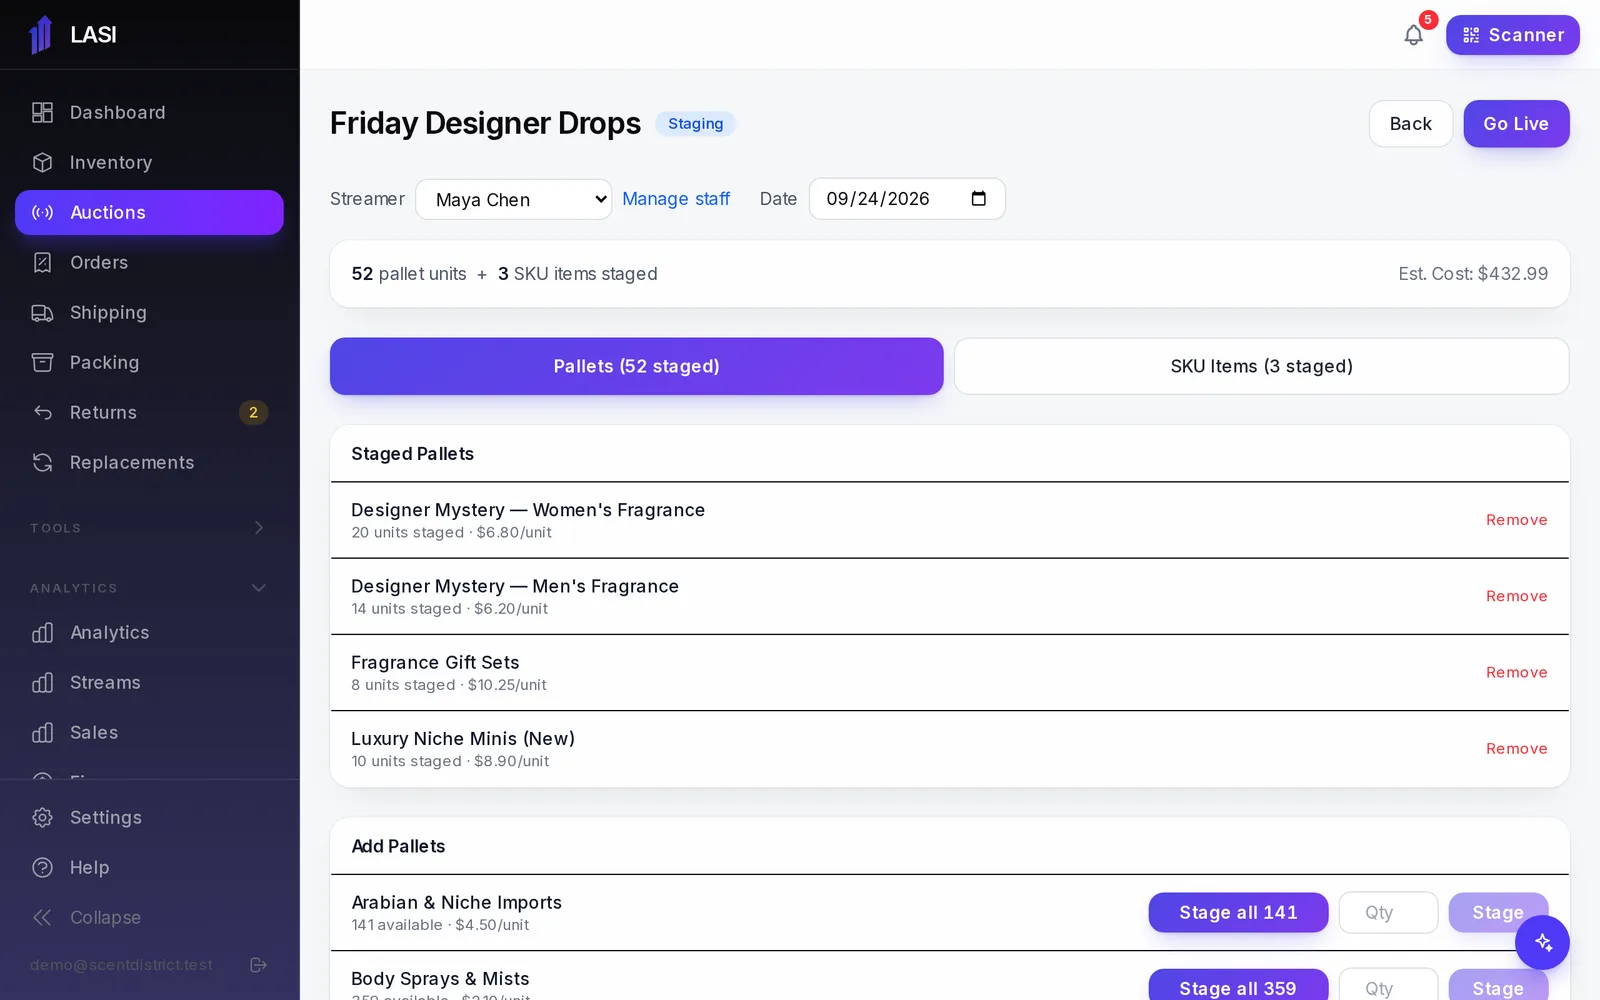This screenshot has width=1600, height=1000.
Task: Open the Manage staff link
Action: pyautogui.click(x=676, y=199)
